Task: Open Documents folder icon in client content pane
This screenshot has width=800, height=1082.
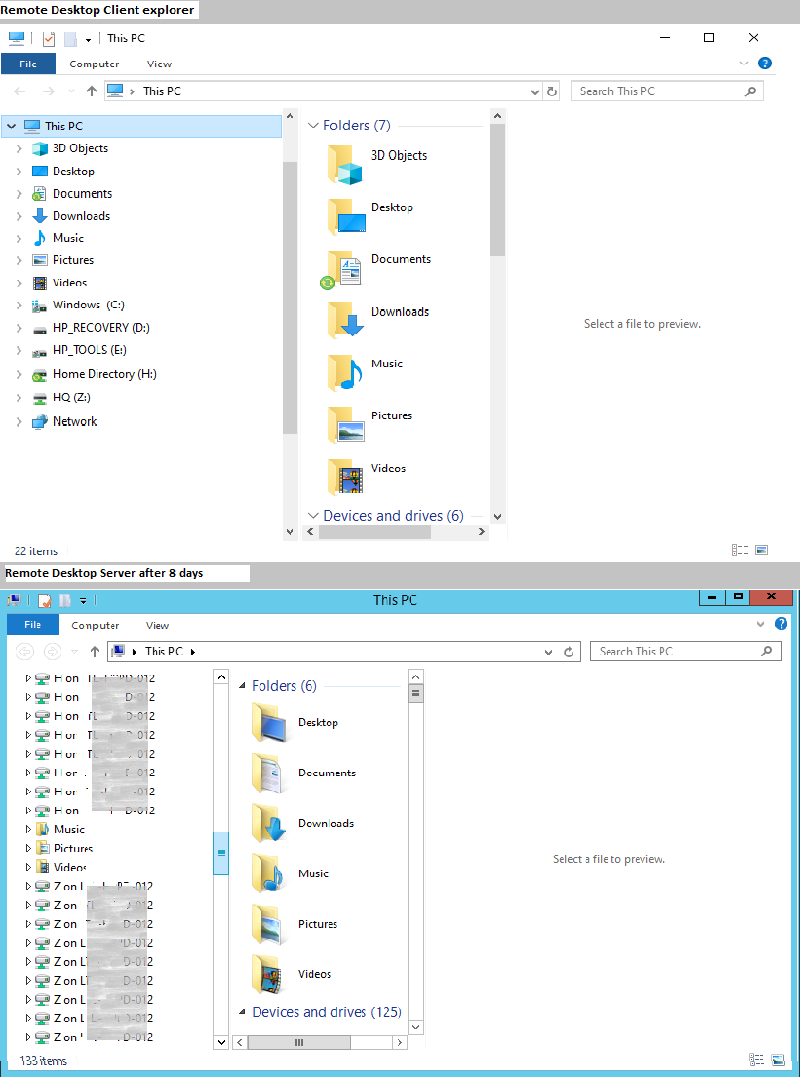Action: [x=342, y=269]
